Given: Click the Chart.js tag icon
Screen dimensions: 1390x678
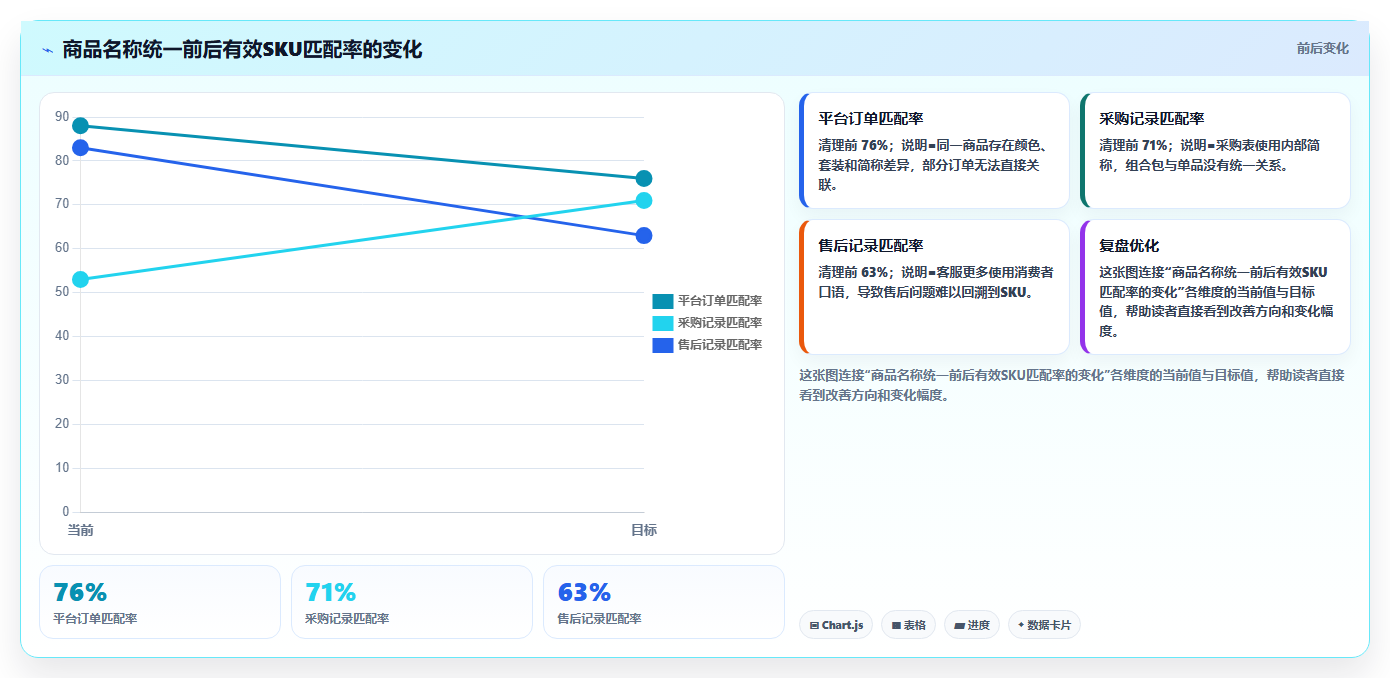Looking at the screenshot, I should 814,626.
